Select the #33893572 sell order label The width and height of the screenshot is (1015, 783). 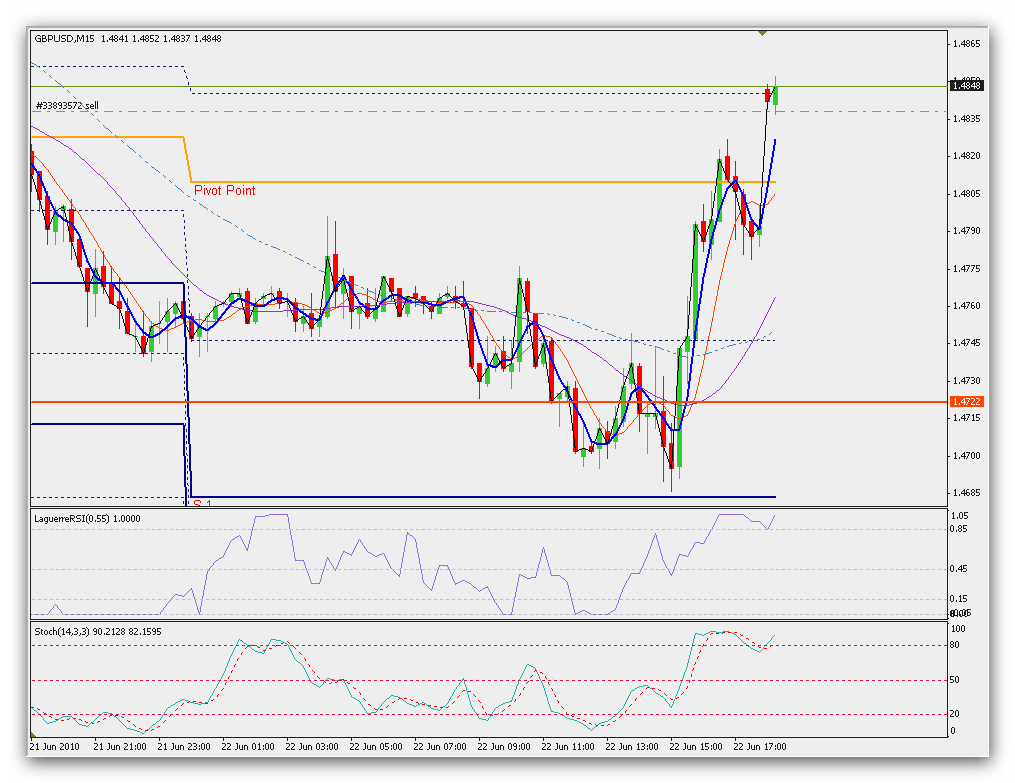click(x=67, y=105)
